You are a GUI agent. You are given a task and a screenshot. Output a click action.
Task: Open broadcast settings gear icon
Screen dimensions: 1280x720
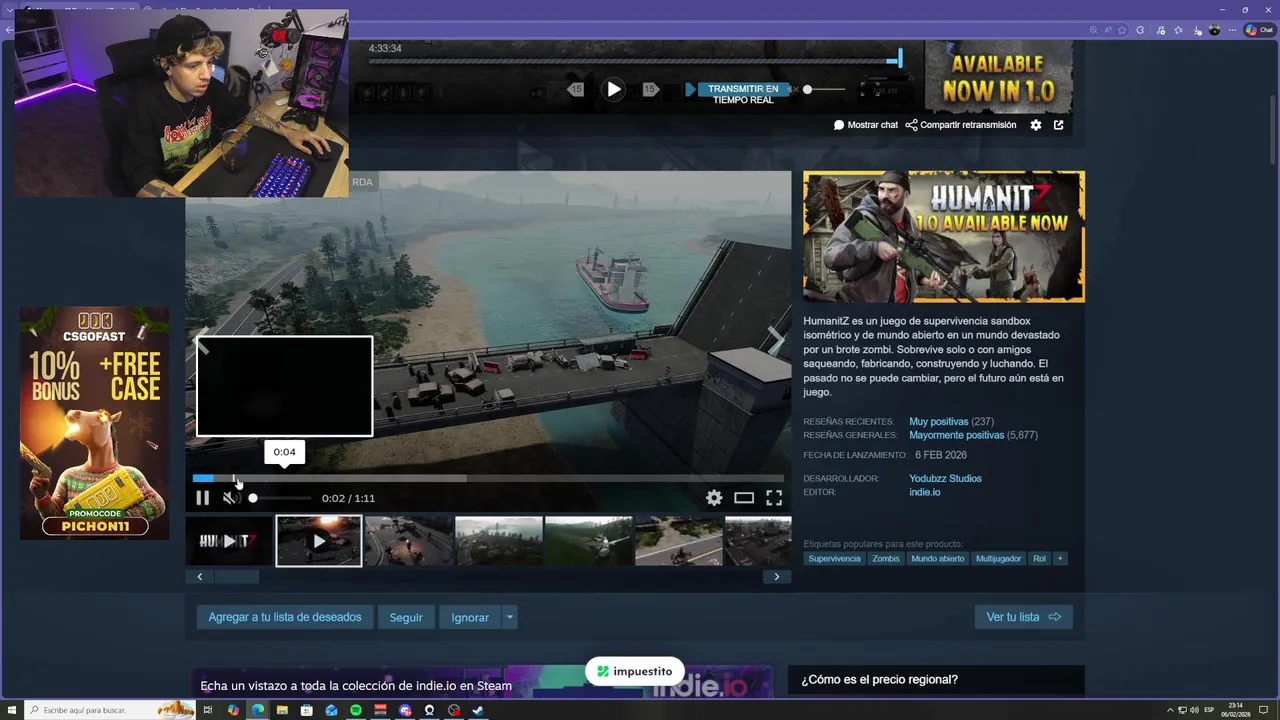pos(1036,125)
